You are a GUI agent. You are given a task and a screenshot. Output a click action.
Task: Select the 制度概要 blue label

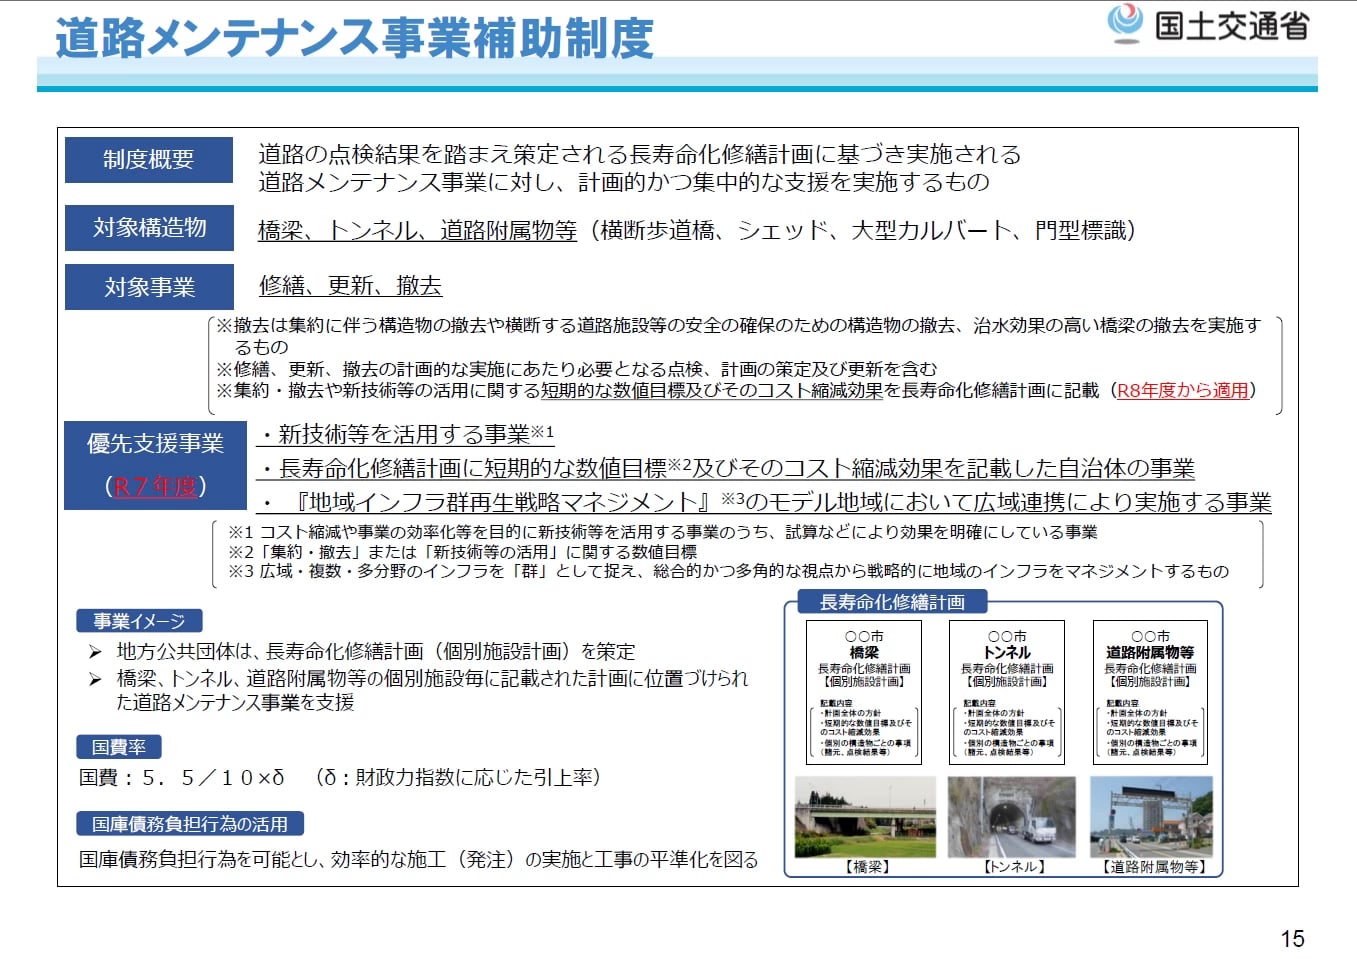(149, 160)
